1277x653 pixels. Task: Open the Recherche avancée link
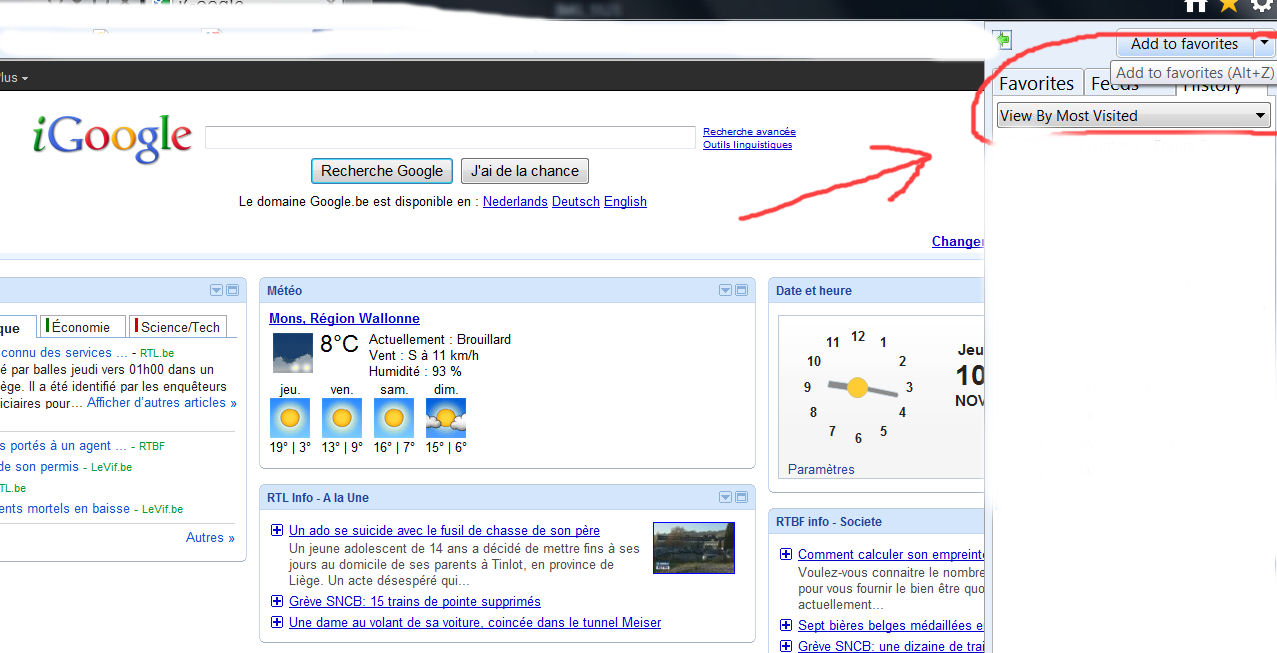coord(749,132)
